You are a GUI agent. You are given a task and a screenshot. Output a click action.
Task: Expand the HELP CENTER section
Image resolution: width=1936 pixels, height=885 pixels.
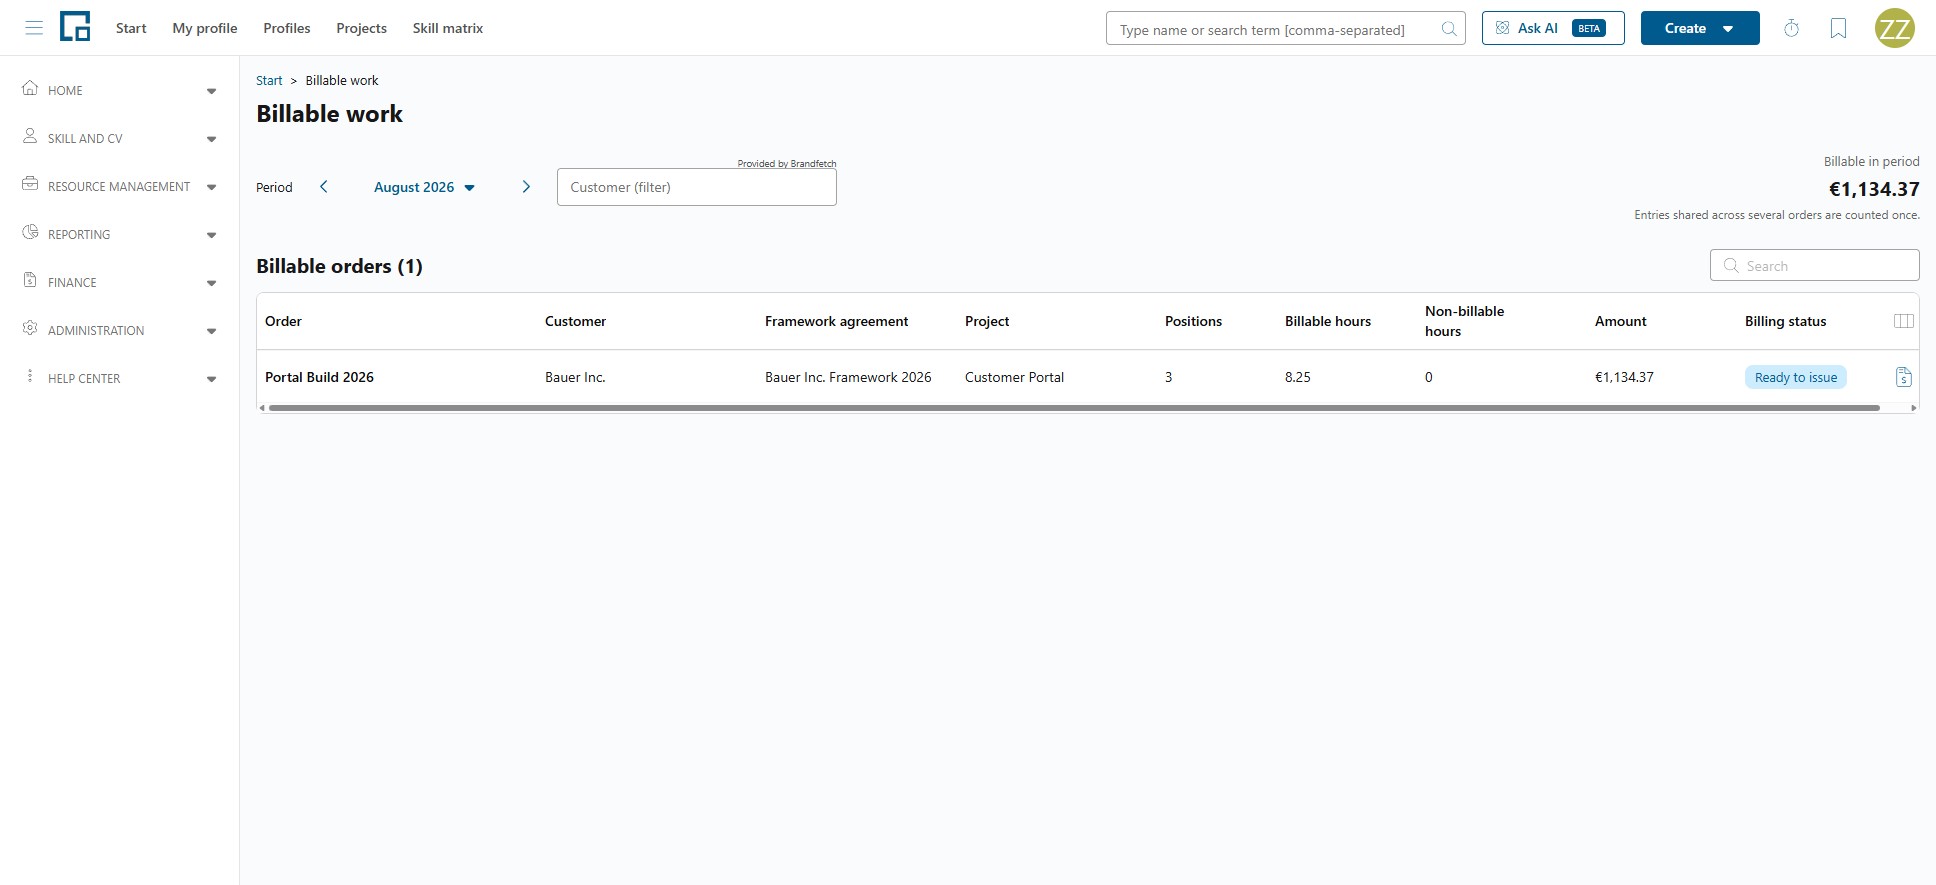[x=211, y=379]
